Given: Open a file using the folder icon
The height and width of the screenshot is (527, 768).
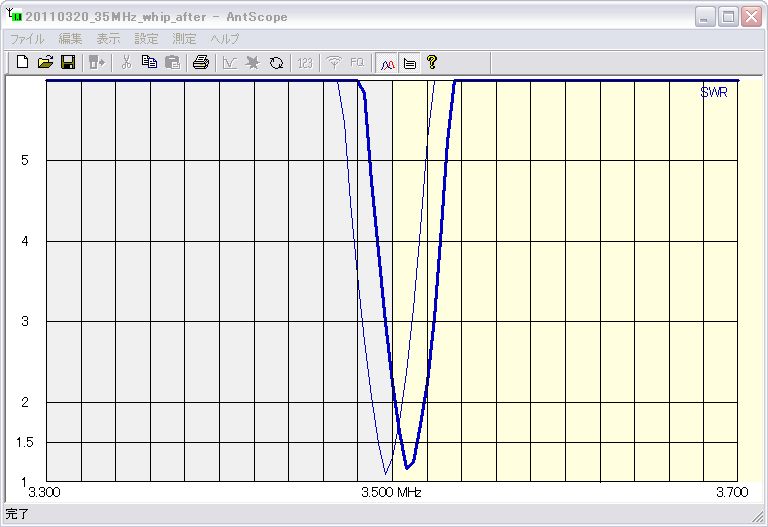Looking at the screenshot, I should (45, 62).
